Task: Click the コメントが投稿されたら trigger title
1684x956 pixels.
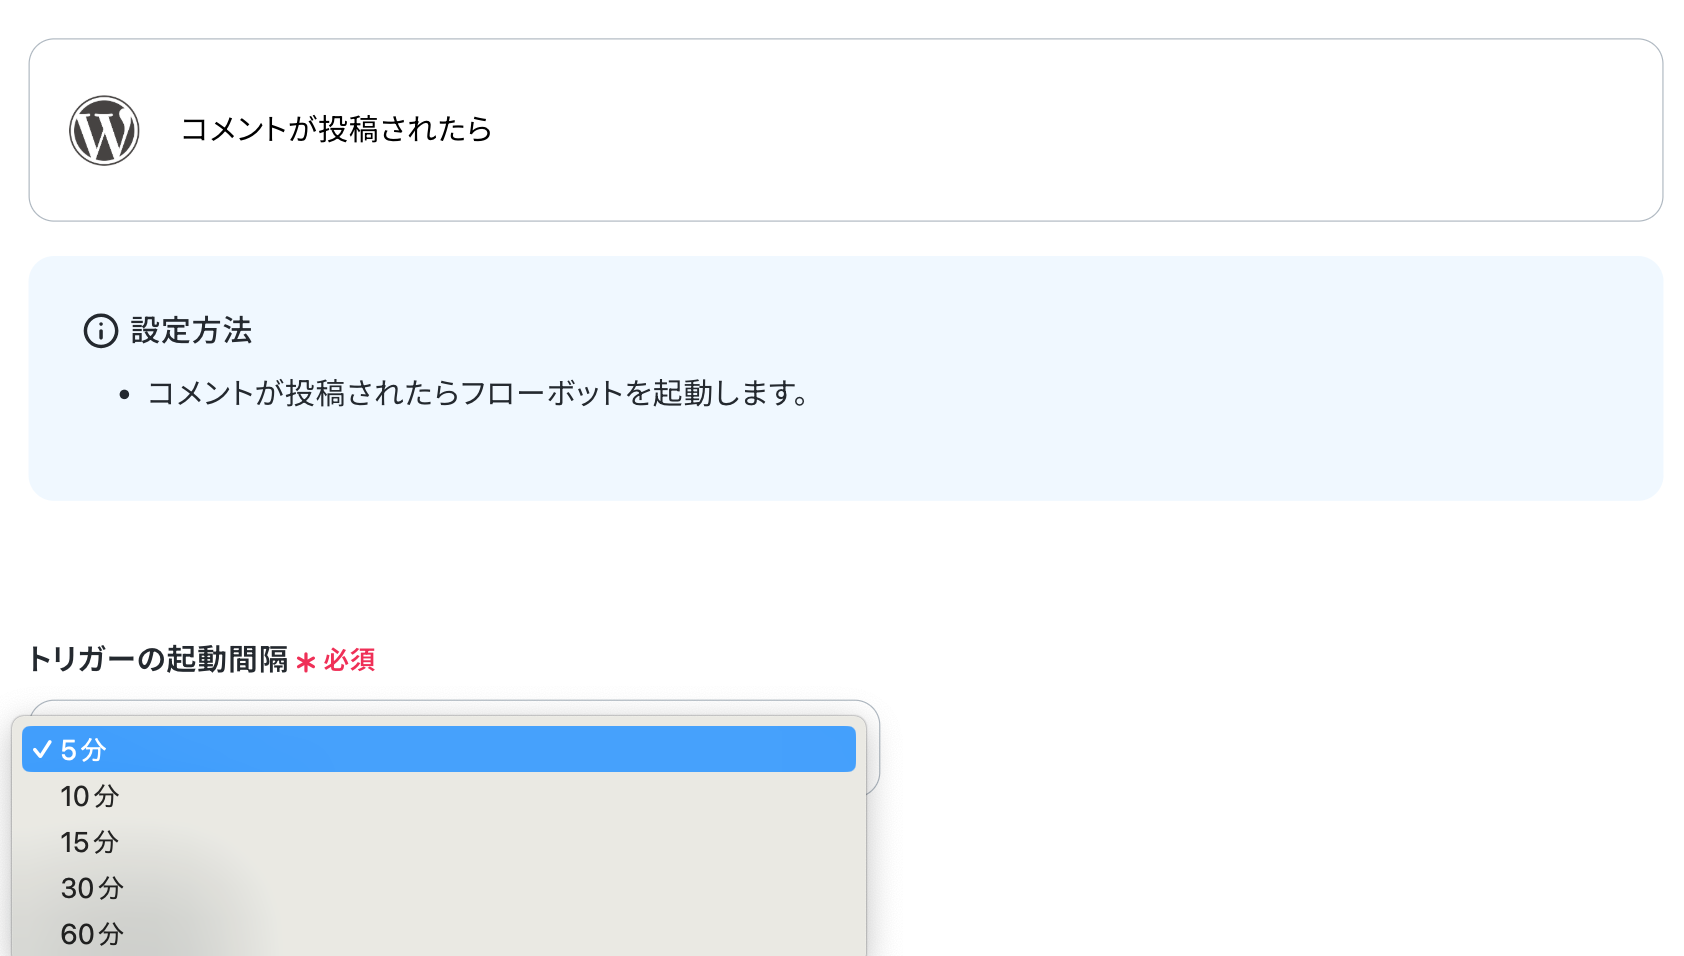Action: pos(336,129)
